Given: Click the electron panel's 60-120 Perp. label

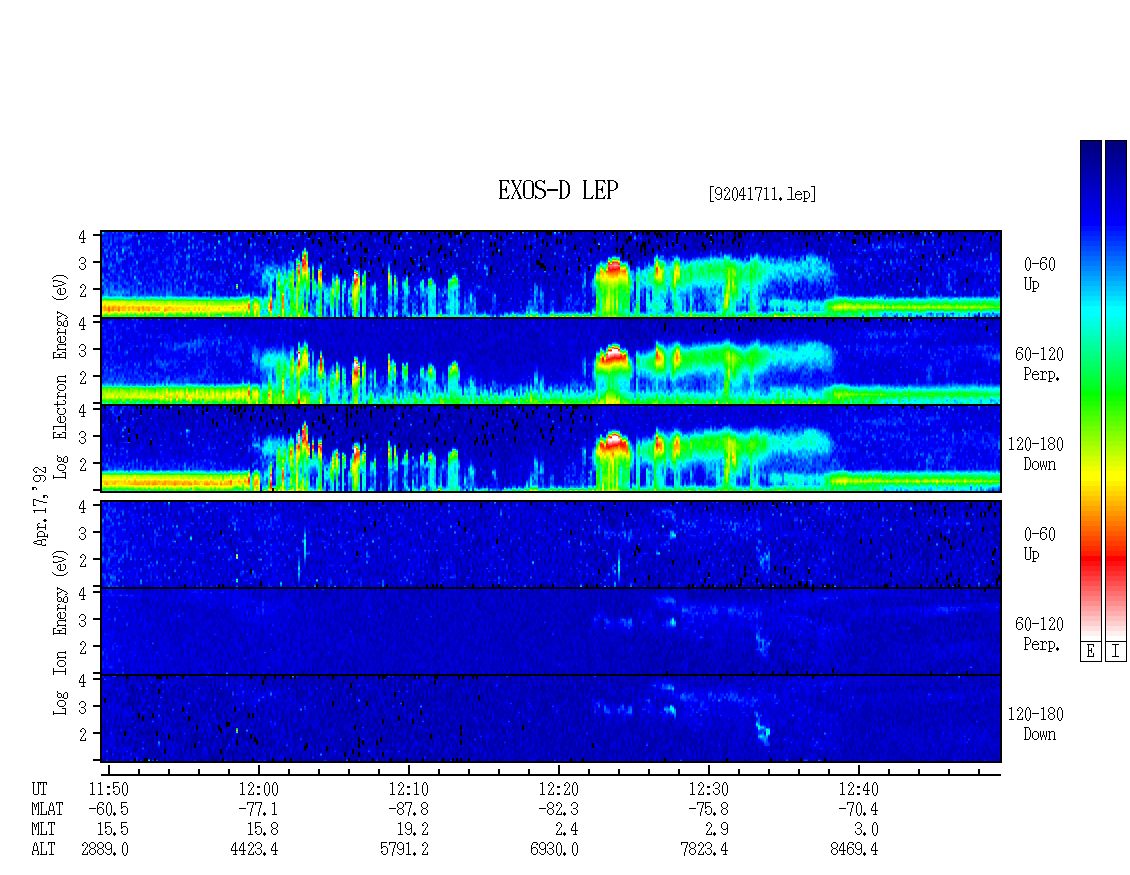Looking at the screenshot, I should tap(1039, 364).
